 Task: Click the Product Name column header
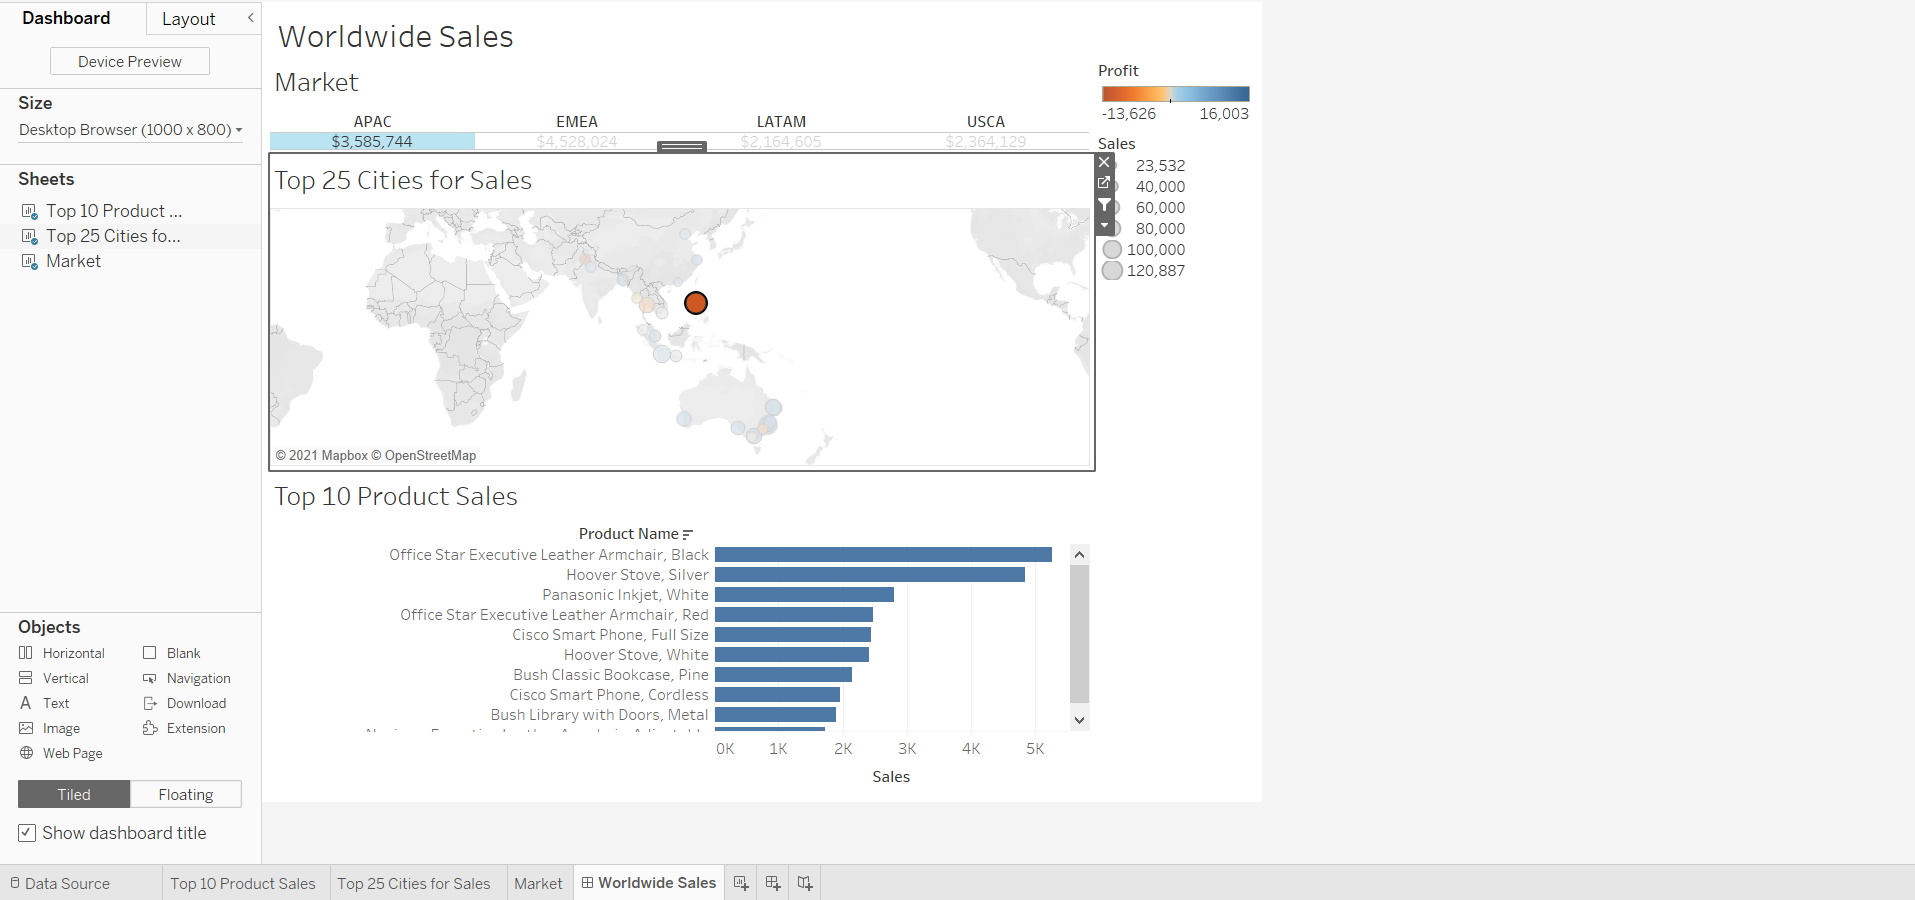coord(628,534)
